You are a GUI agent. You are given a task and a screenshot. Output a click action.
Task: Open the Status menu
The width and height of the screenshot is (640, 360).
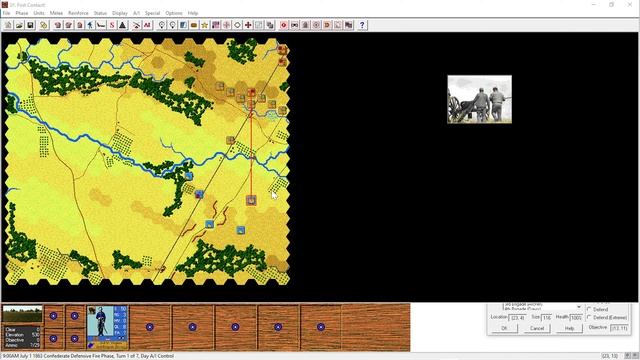pyautogui.click(x=100, y=13)
